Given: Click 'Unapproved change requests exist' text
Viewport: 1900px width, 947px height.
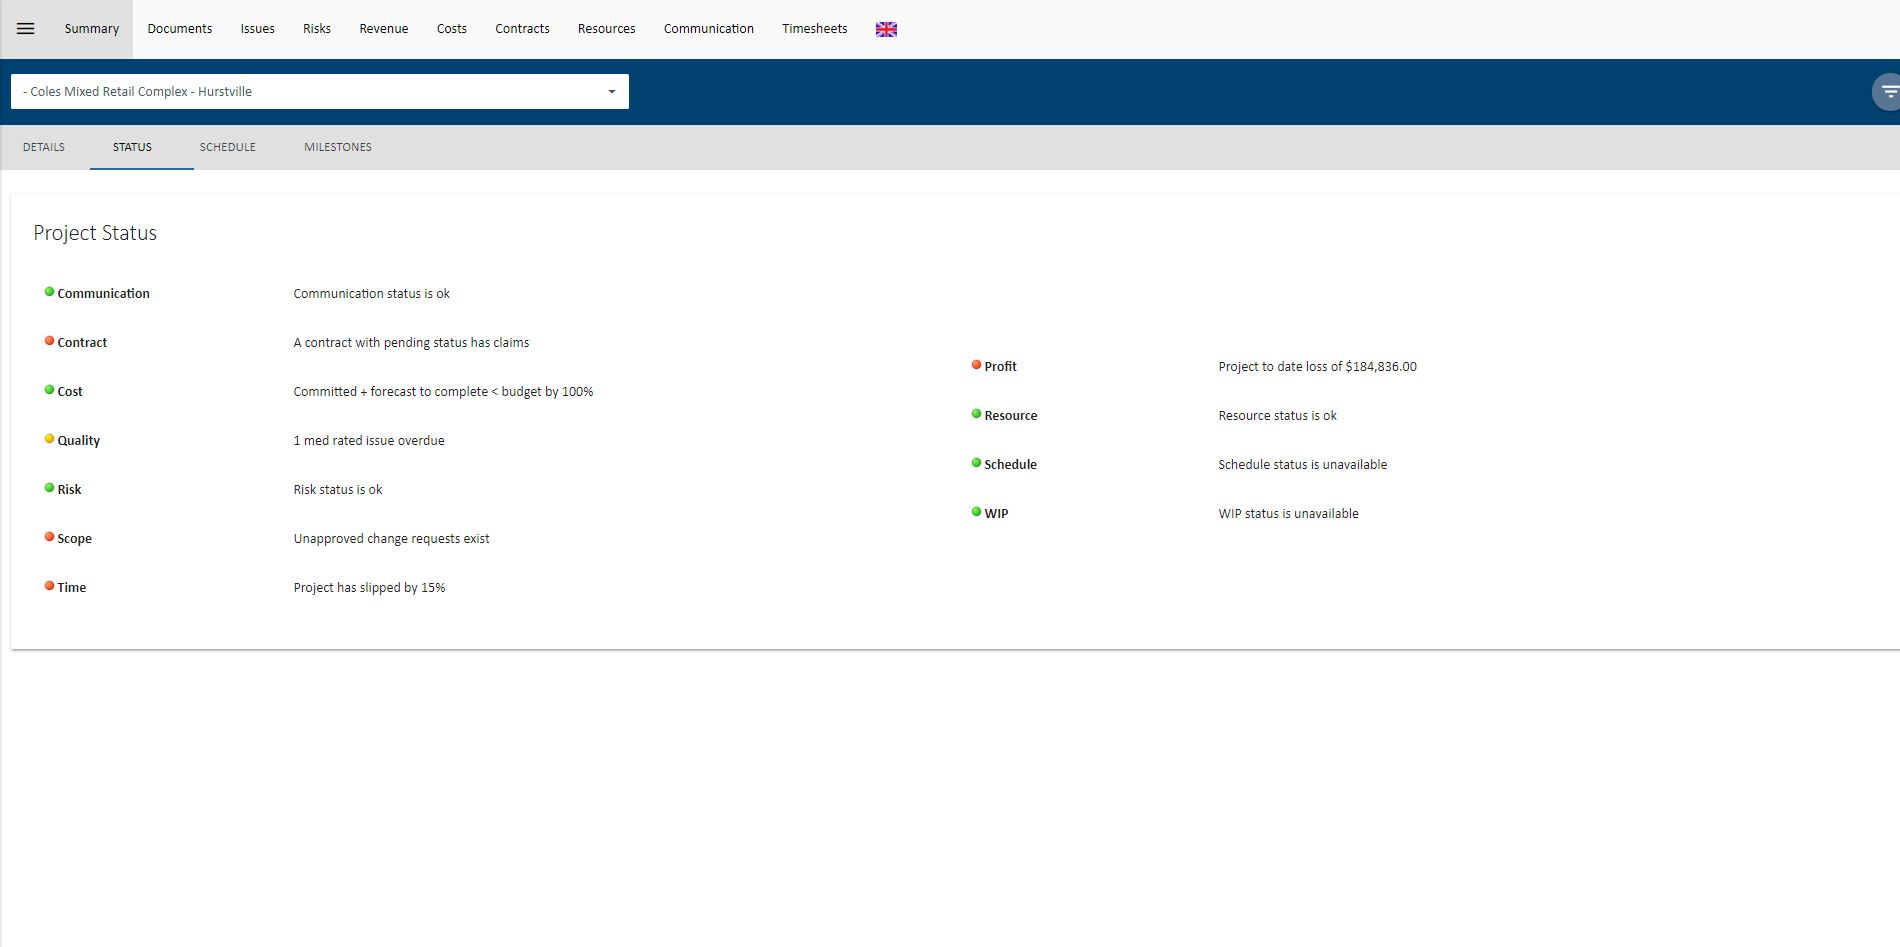Looking at the screenshot, I should [392, 539].
